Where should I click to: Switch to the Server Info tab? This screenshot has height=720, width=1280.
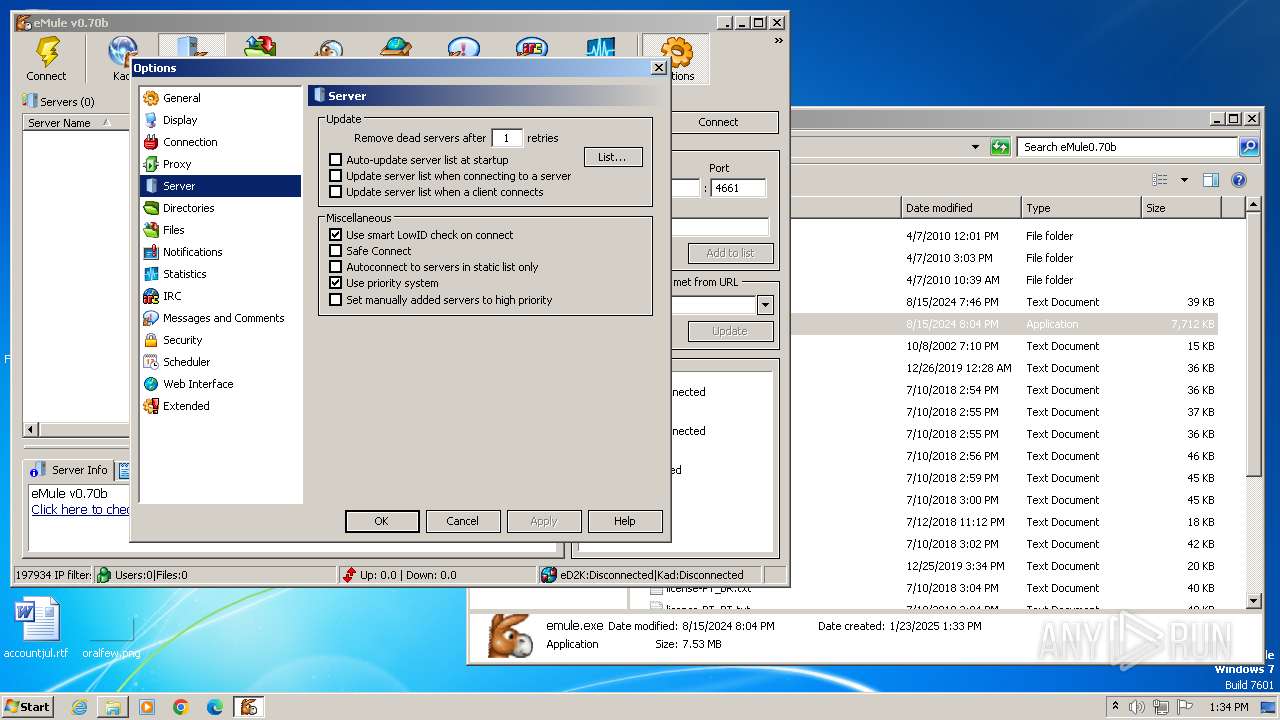point(69,470)
